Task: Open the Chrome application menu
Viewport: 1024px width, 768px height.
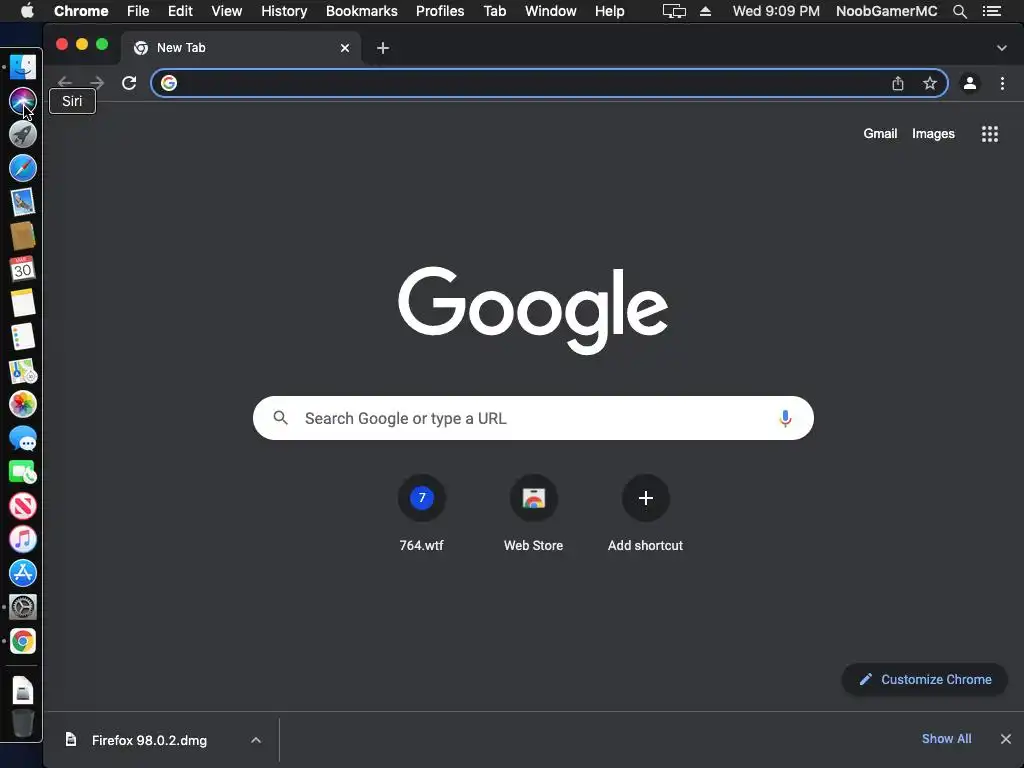Action: pos(81,11)
